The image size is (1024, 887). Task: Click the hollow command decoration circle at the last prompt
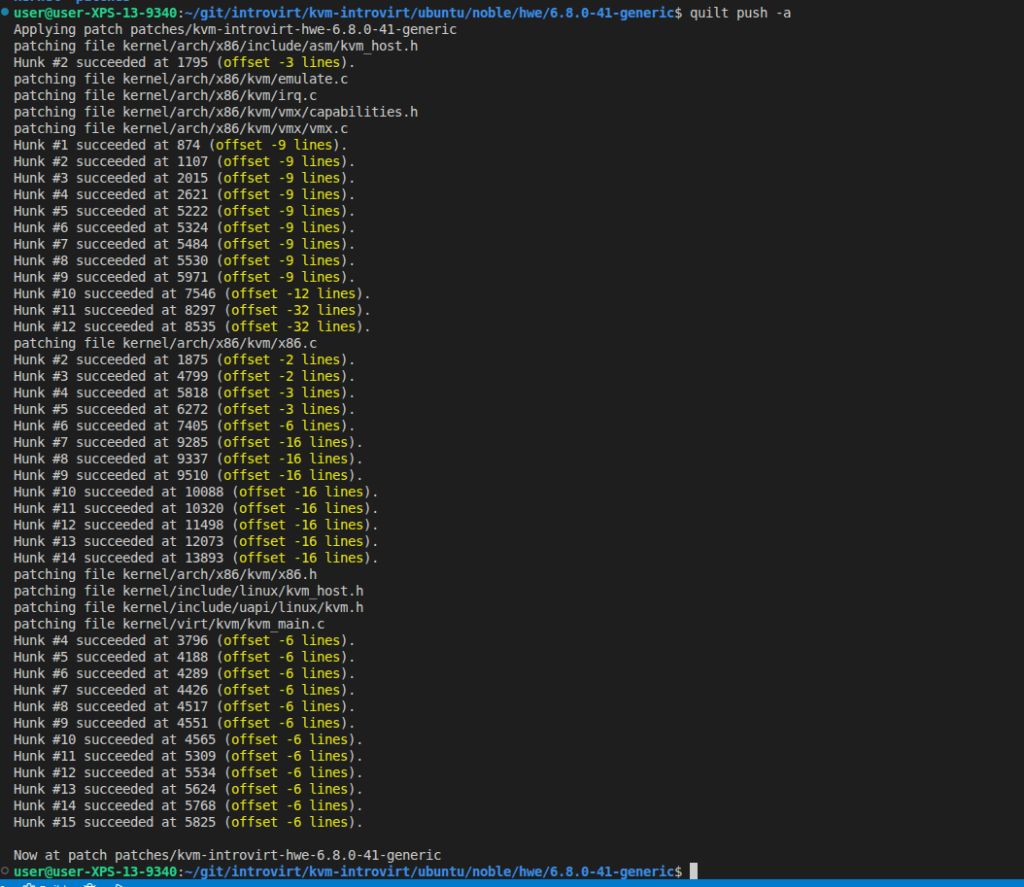pos(5,872)
